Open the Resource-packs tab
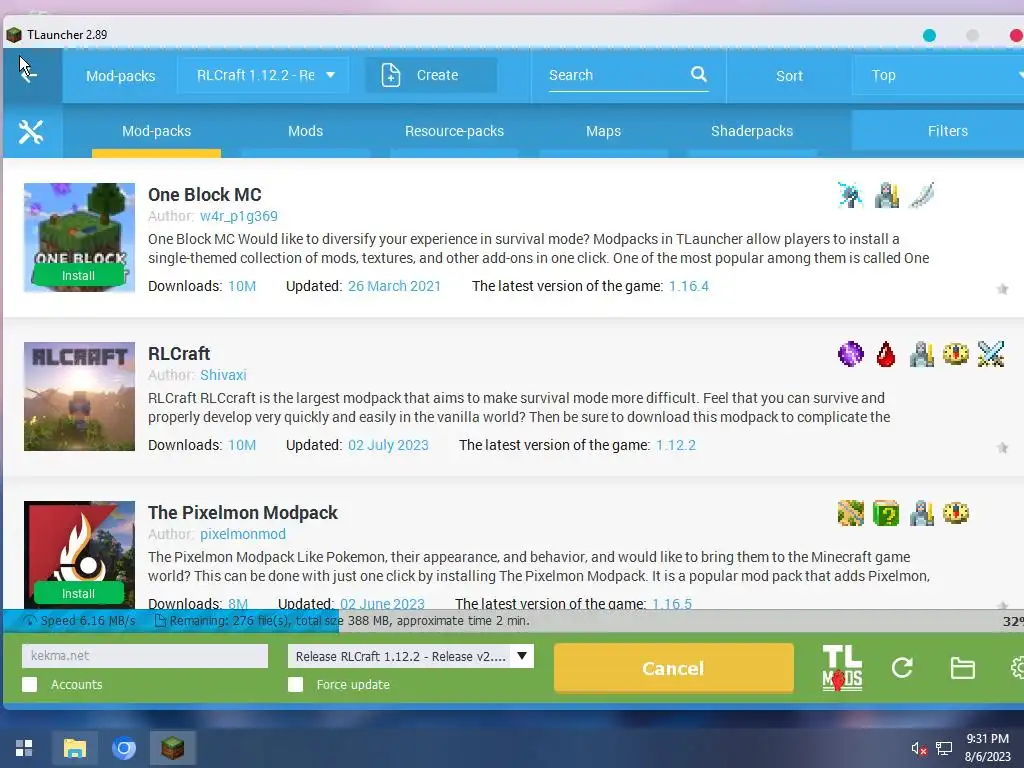Image resolution: width=1024 pixels, height=768 pixels. (x=455, y=131)
